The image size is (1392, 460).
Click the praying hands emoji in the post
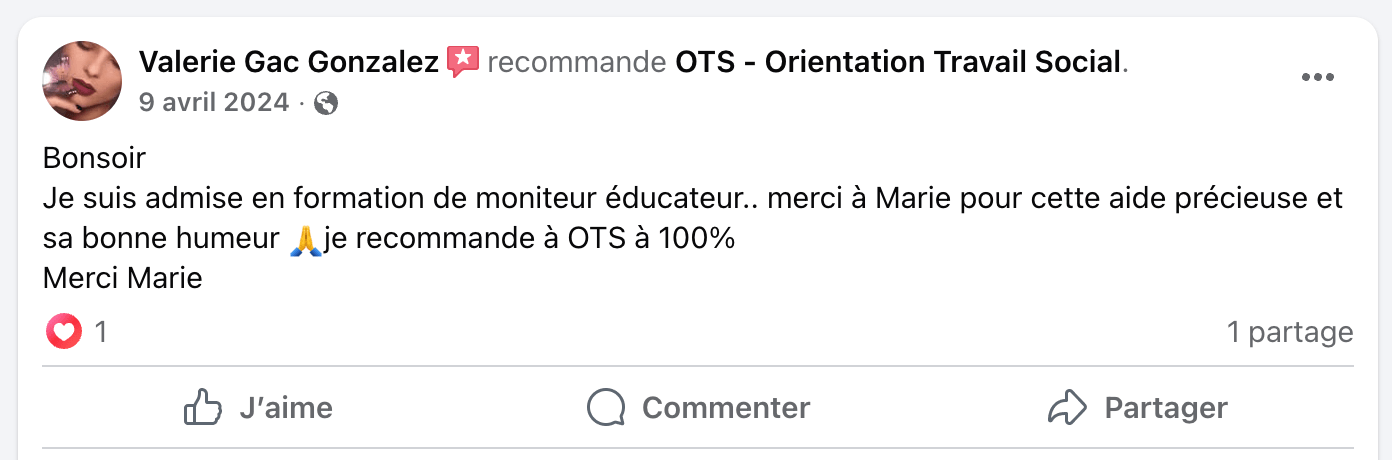point(305,240)
